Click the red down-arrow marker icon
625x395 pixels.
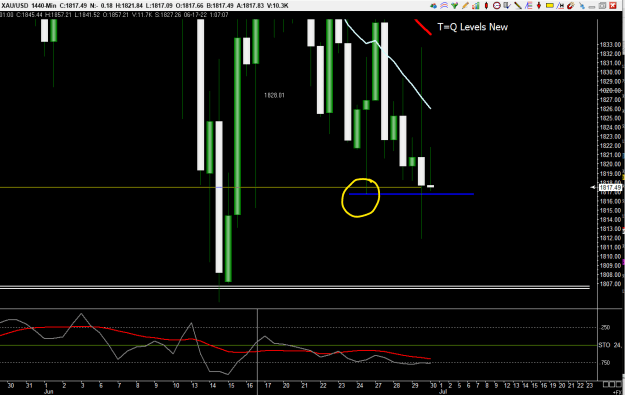click(x=539, y=6)
